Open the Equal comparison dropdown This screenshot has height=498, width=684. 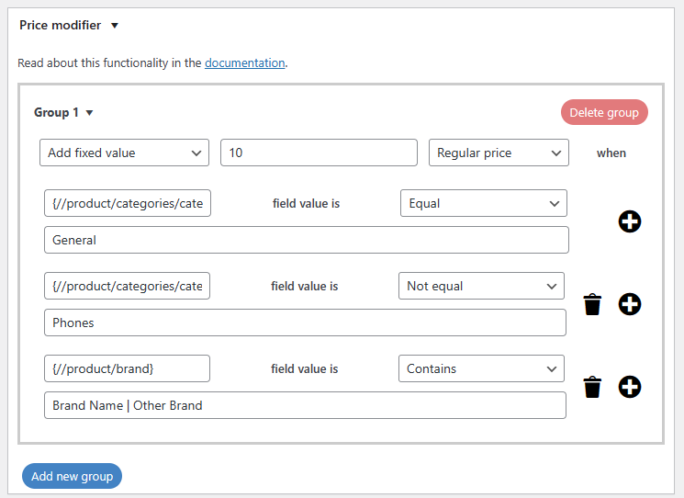483,203
